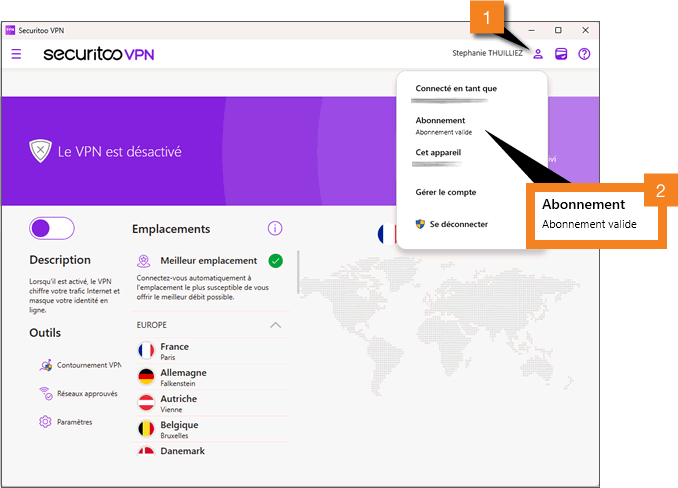Click the France flag icon in list
The width and height of the screenshot is (678, 488).
point(146,351)
